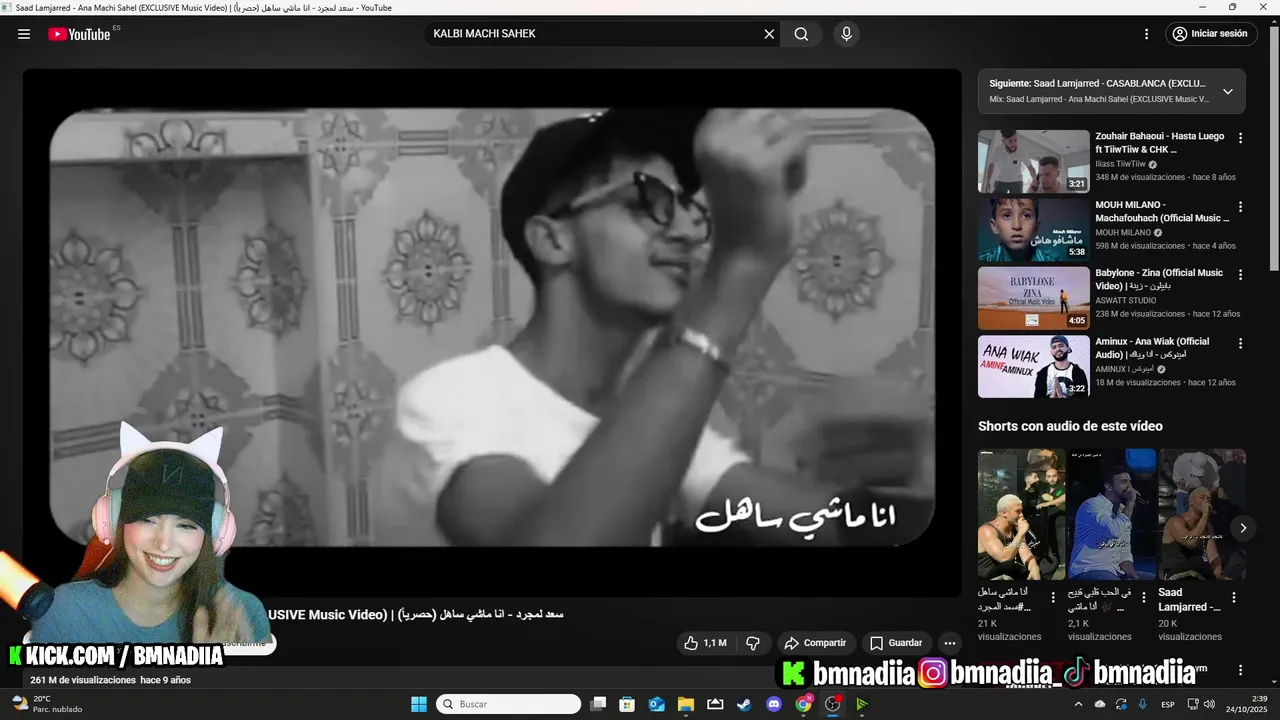Click the magnifier search button

(801, 34)
